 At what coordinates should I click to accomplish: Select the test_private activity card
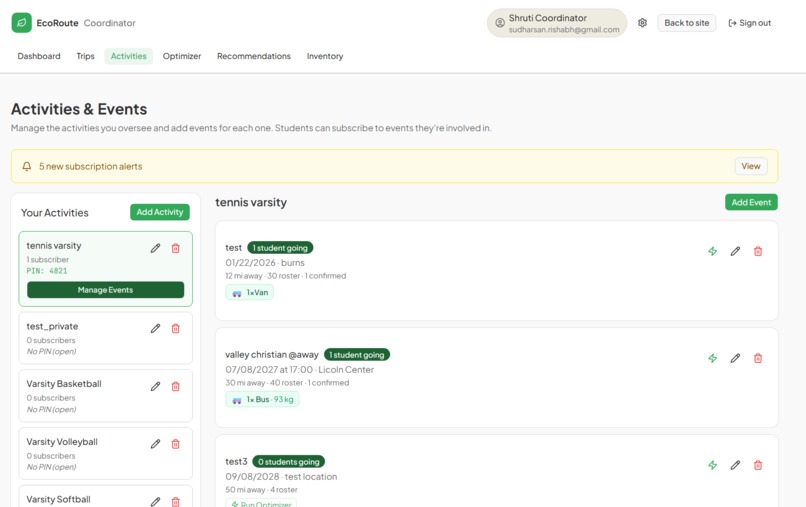pos(105,338)
